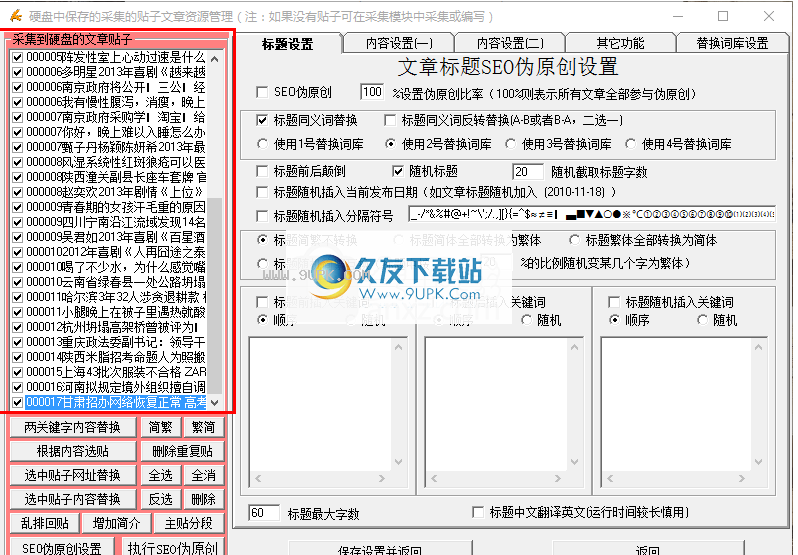Uncheck article 000005阵发性室上心动过速
Viewport: 798px width, 555px height.
pos(18,57)
